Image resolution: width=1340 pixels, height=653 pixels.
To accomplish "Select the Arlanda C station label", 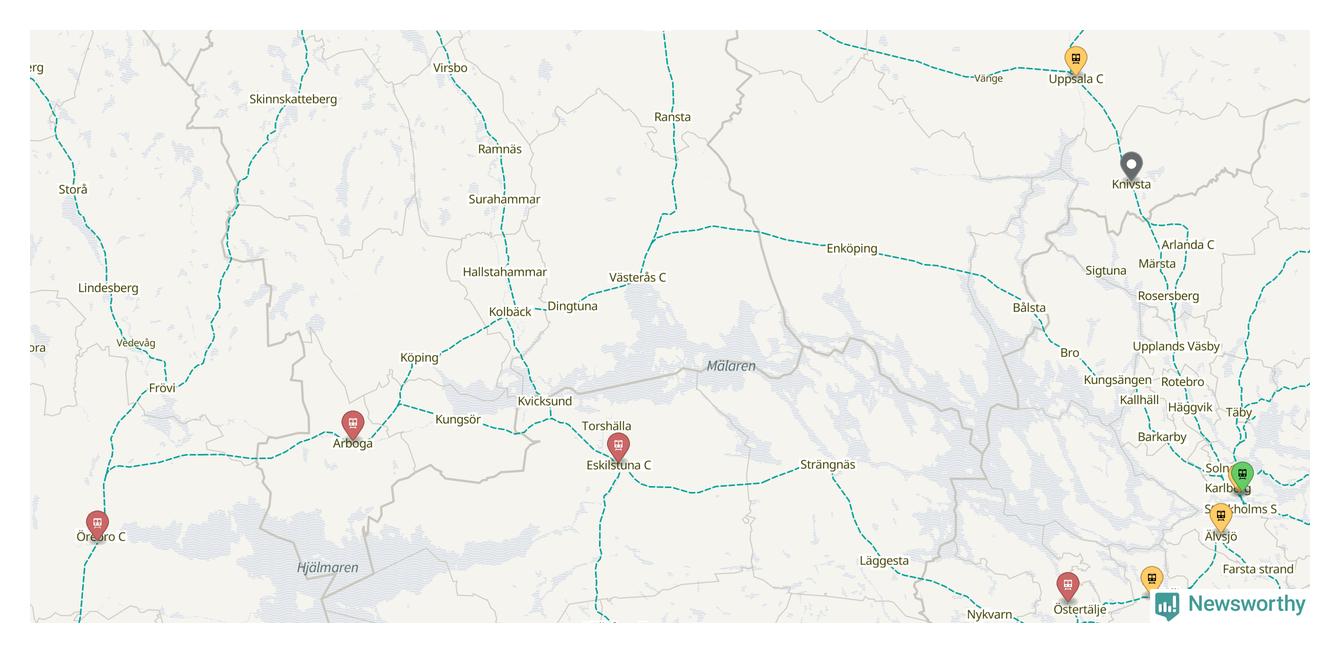I will pyautogui.click(x=1188, y=244).
